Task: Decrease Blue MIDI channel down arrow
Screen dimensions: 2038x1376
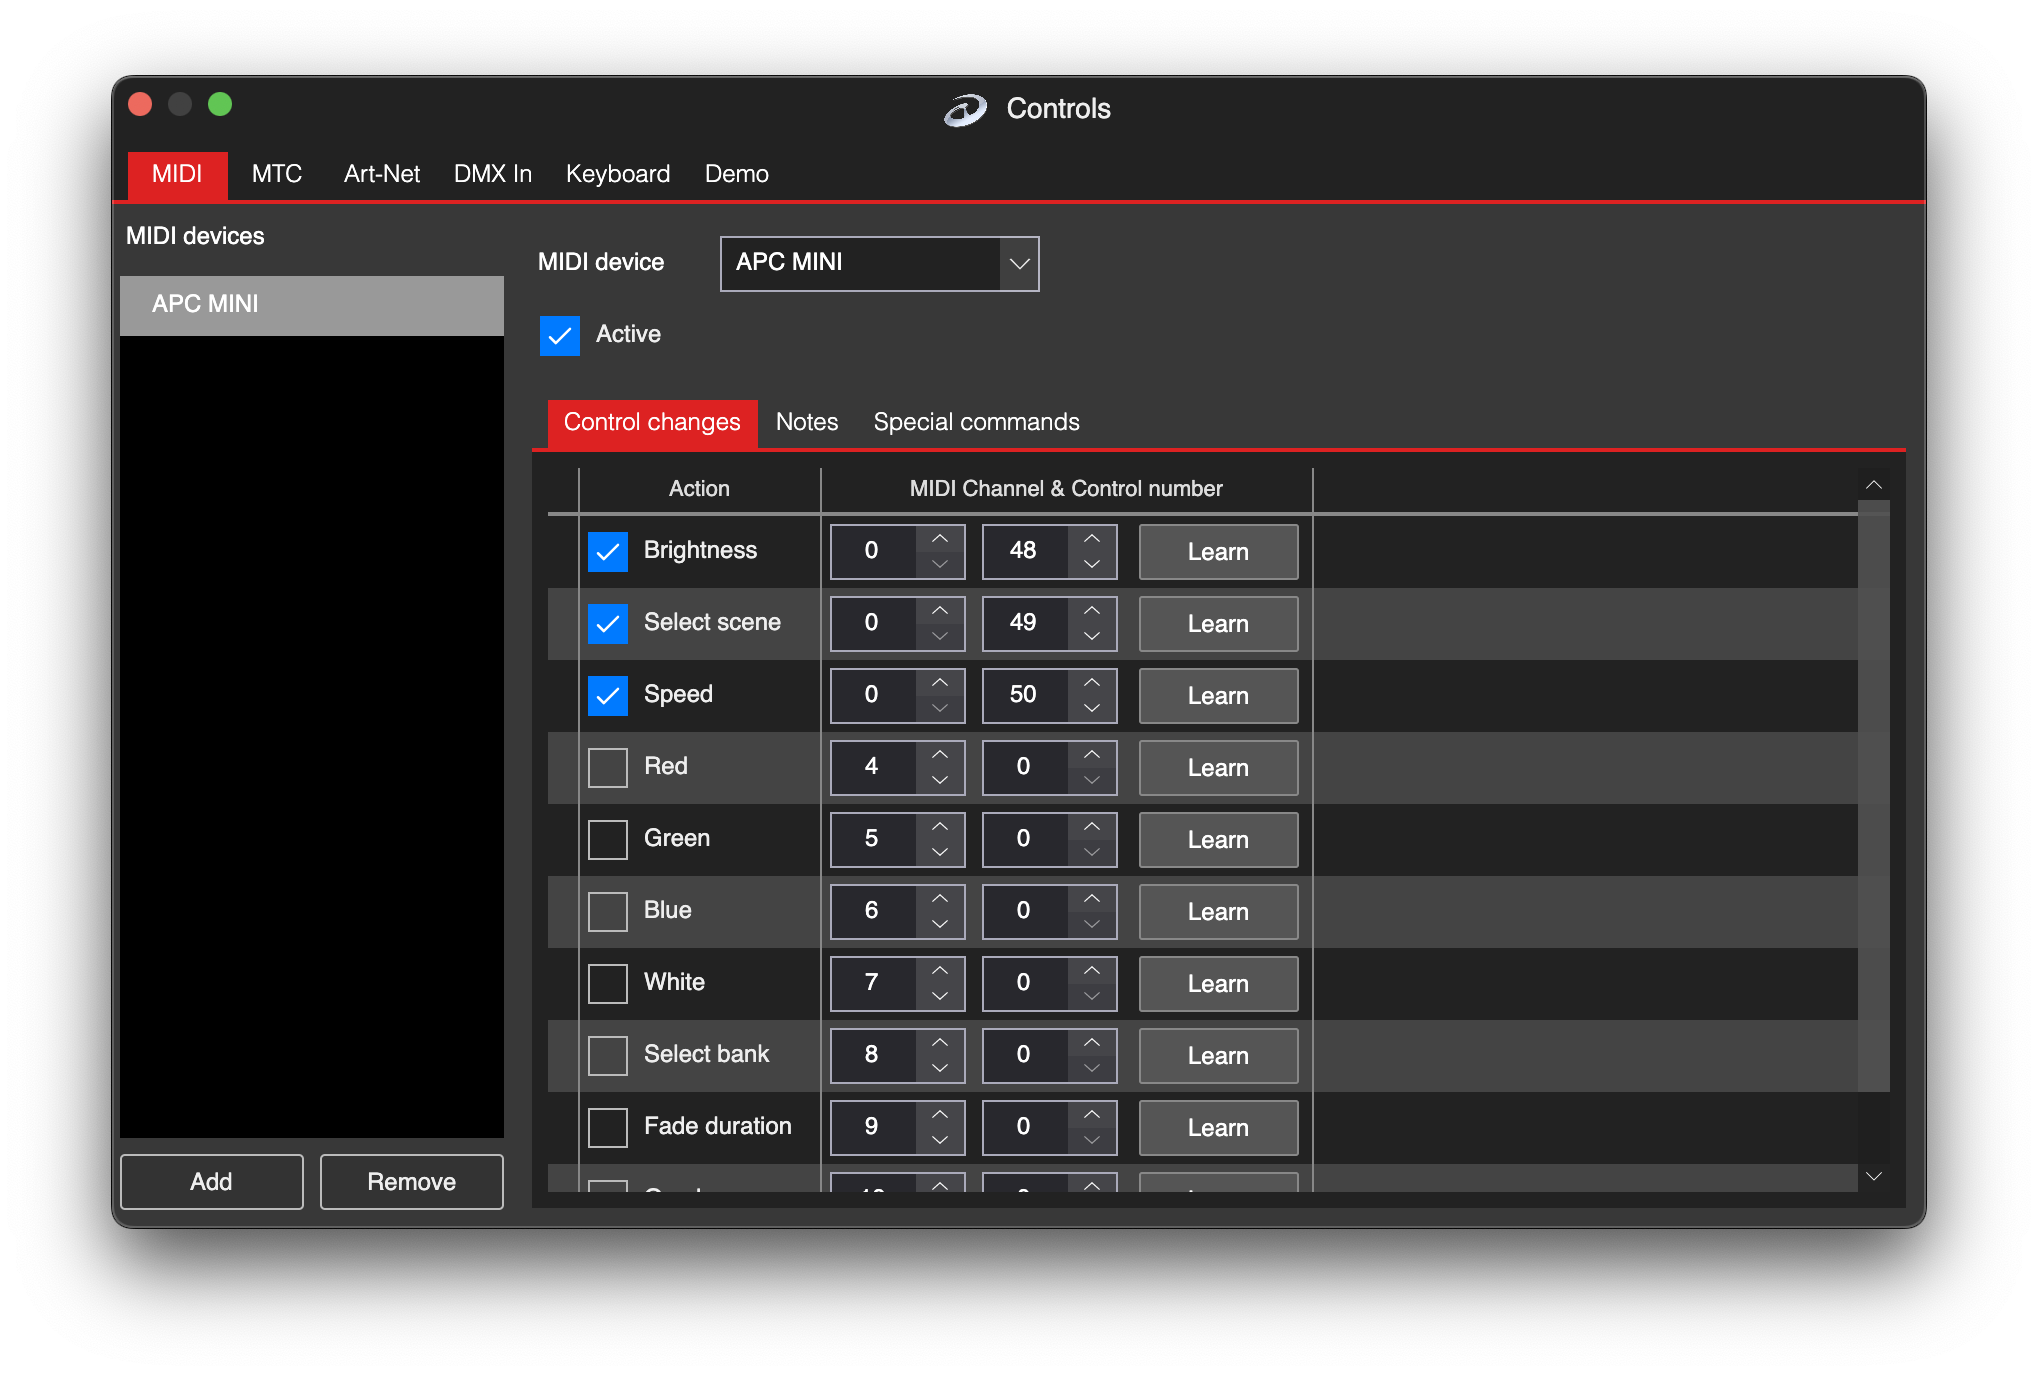Action: (x=940, y=924)
